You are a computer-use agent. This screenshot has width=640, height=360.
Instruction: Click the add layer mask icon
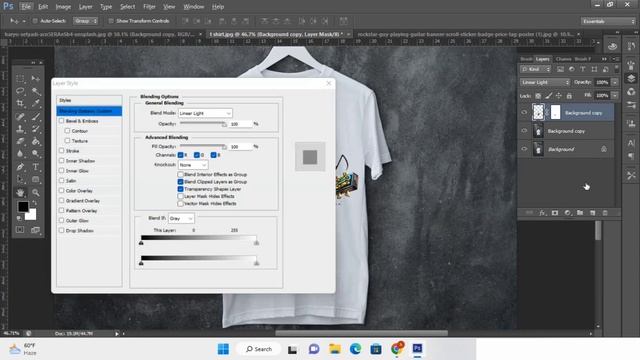tap(555, 213)
